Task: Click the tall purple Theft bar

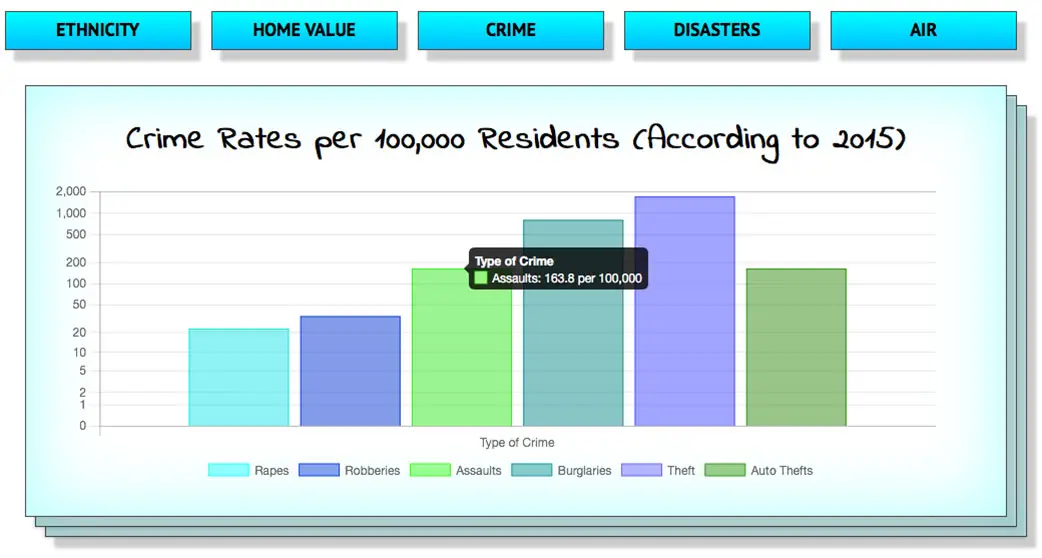Action: [684, 311]
